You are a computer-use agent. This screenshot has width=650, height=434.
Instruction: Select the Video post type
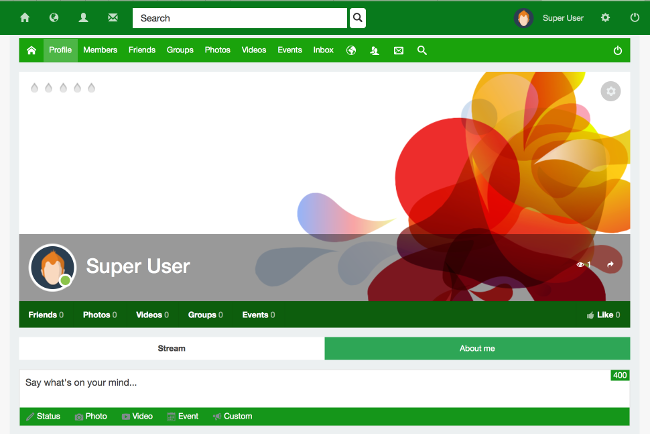138,416
